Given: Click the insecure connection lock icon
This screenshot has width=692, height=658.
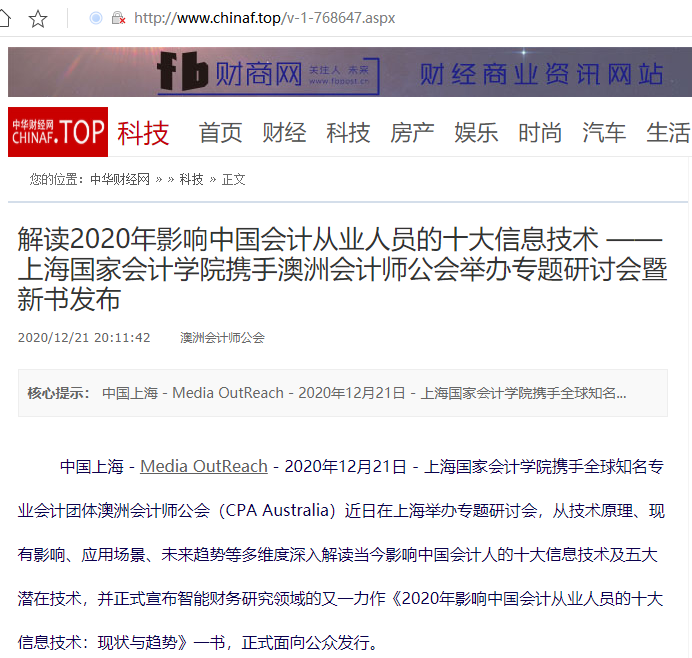Looking at the screenshot, I should [118, 18].
